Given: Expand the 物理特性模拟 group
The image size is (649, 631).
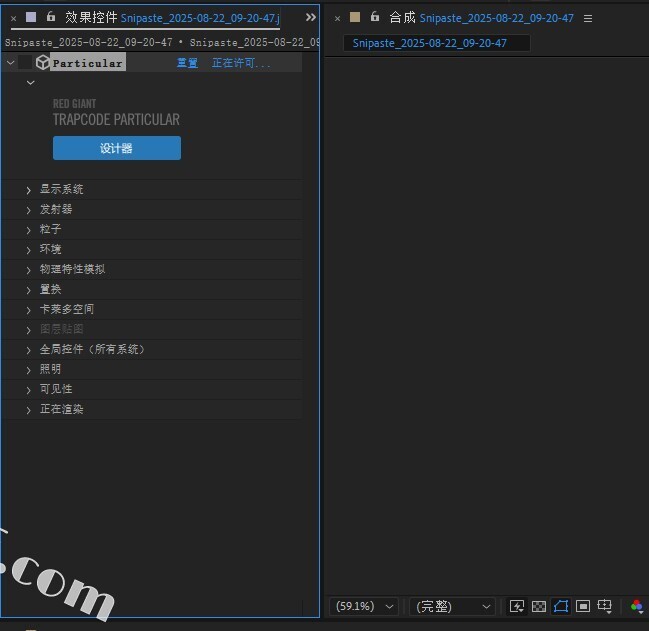Looking at the screenshot, I should coord(28,270).
